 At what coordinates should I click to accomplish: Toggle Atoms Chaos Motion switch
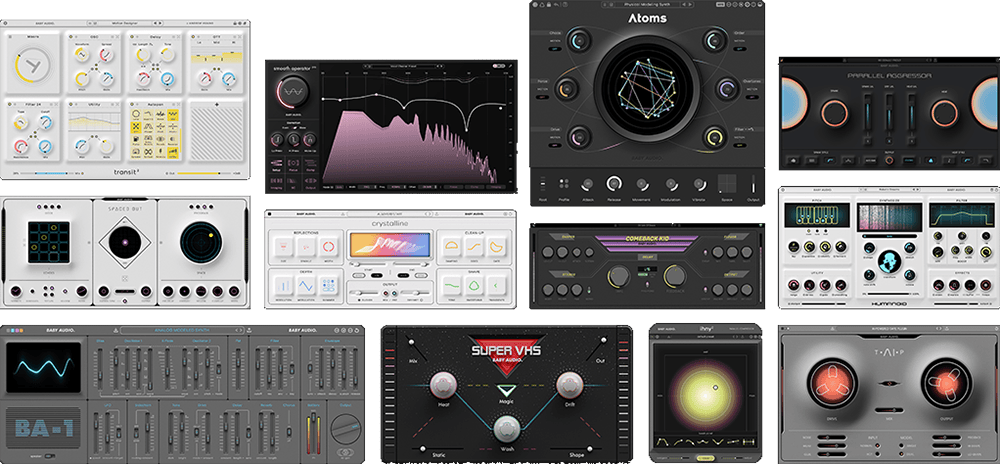tap(557, 49)
